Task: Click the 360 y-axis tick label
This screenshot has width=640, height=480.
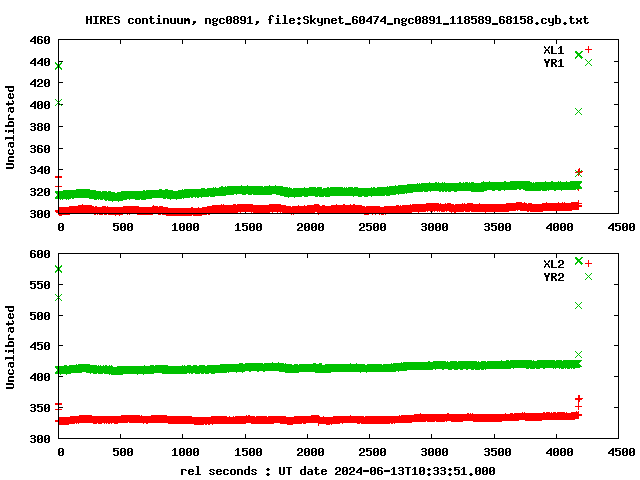Action: point(40,149)
